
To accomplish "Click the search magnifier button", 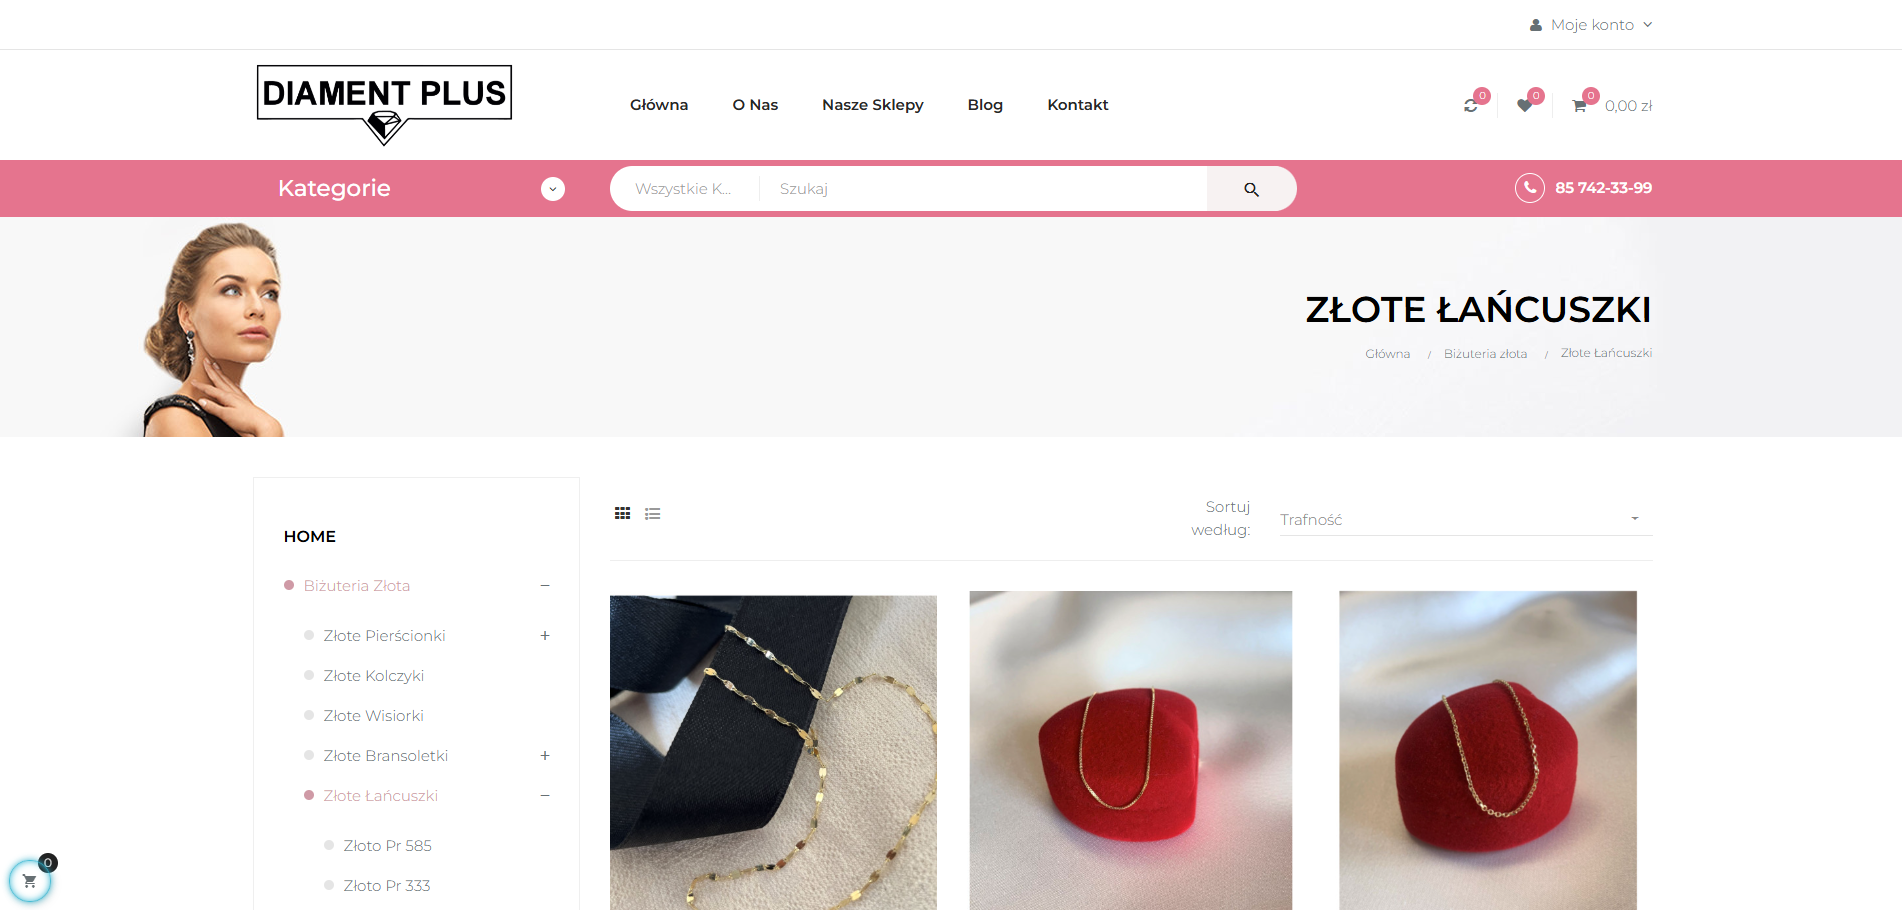I will (x=1251, y=189).
